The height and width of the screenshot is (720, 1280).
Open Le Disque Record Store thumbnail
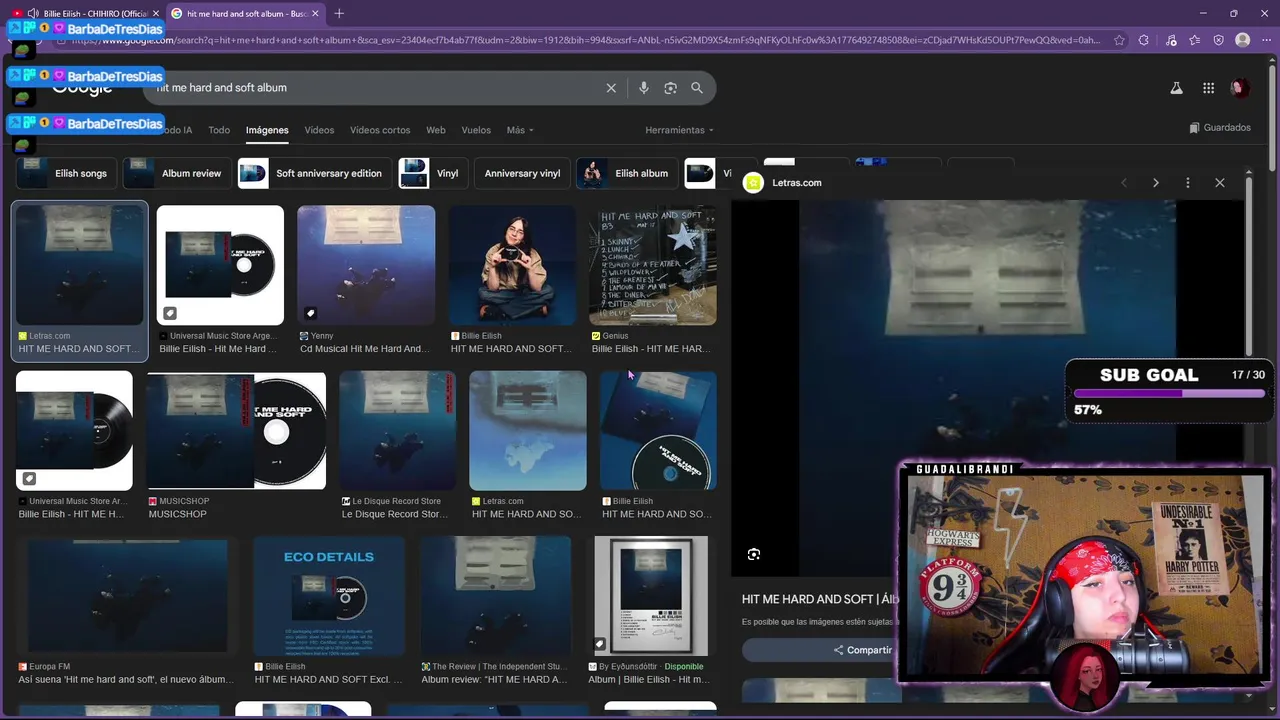point(397,430)
